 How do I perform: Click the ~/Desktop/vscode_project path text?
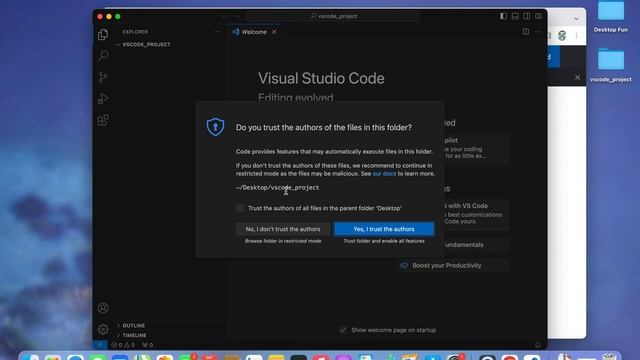tap(278, 187)
